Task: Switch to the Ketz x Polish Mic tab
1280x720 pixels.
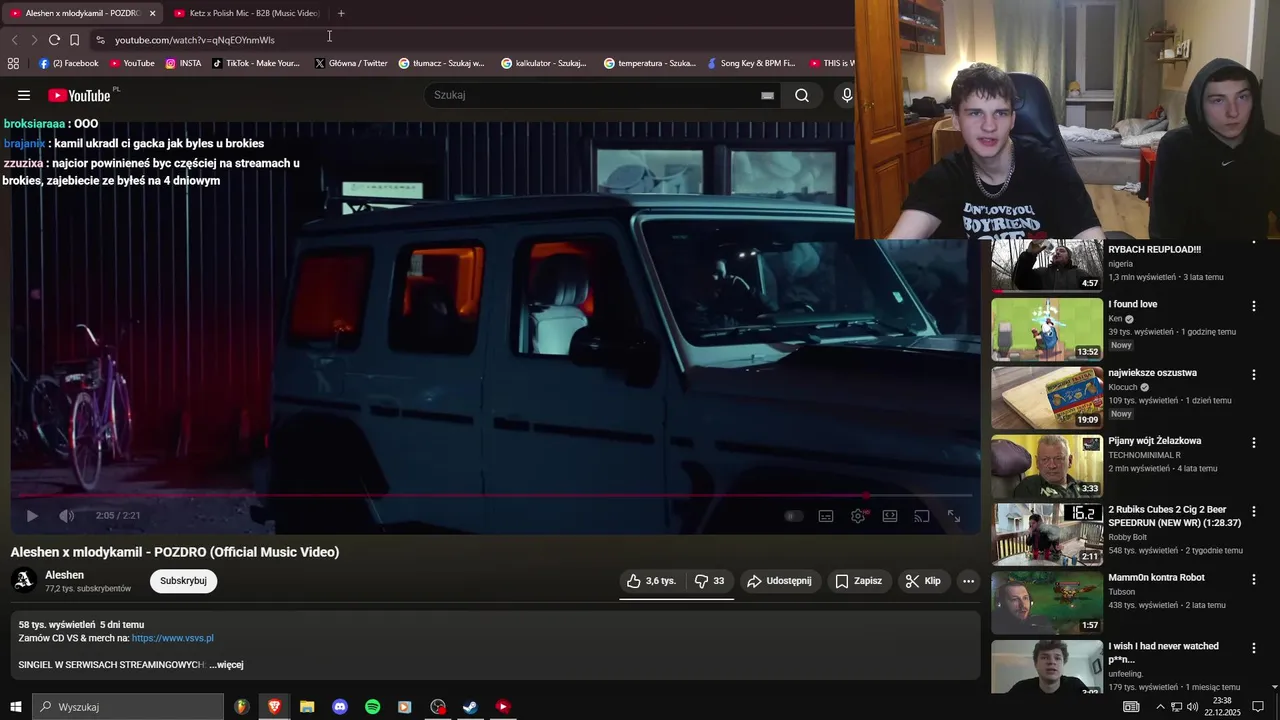Action: (x=246, y=13)
